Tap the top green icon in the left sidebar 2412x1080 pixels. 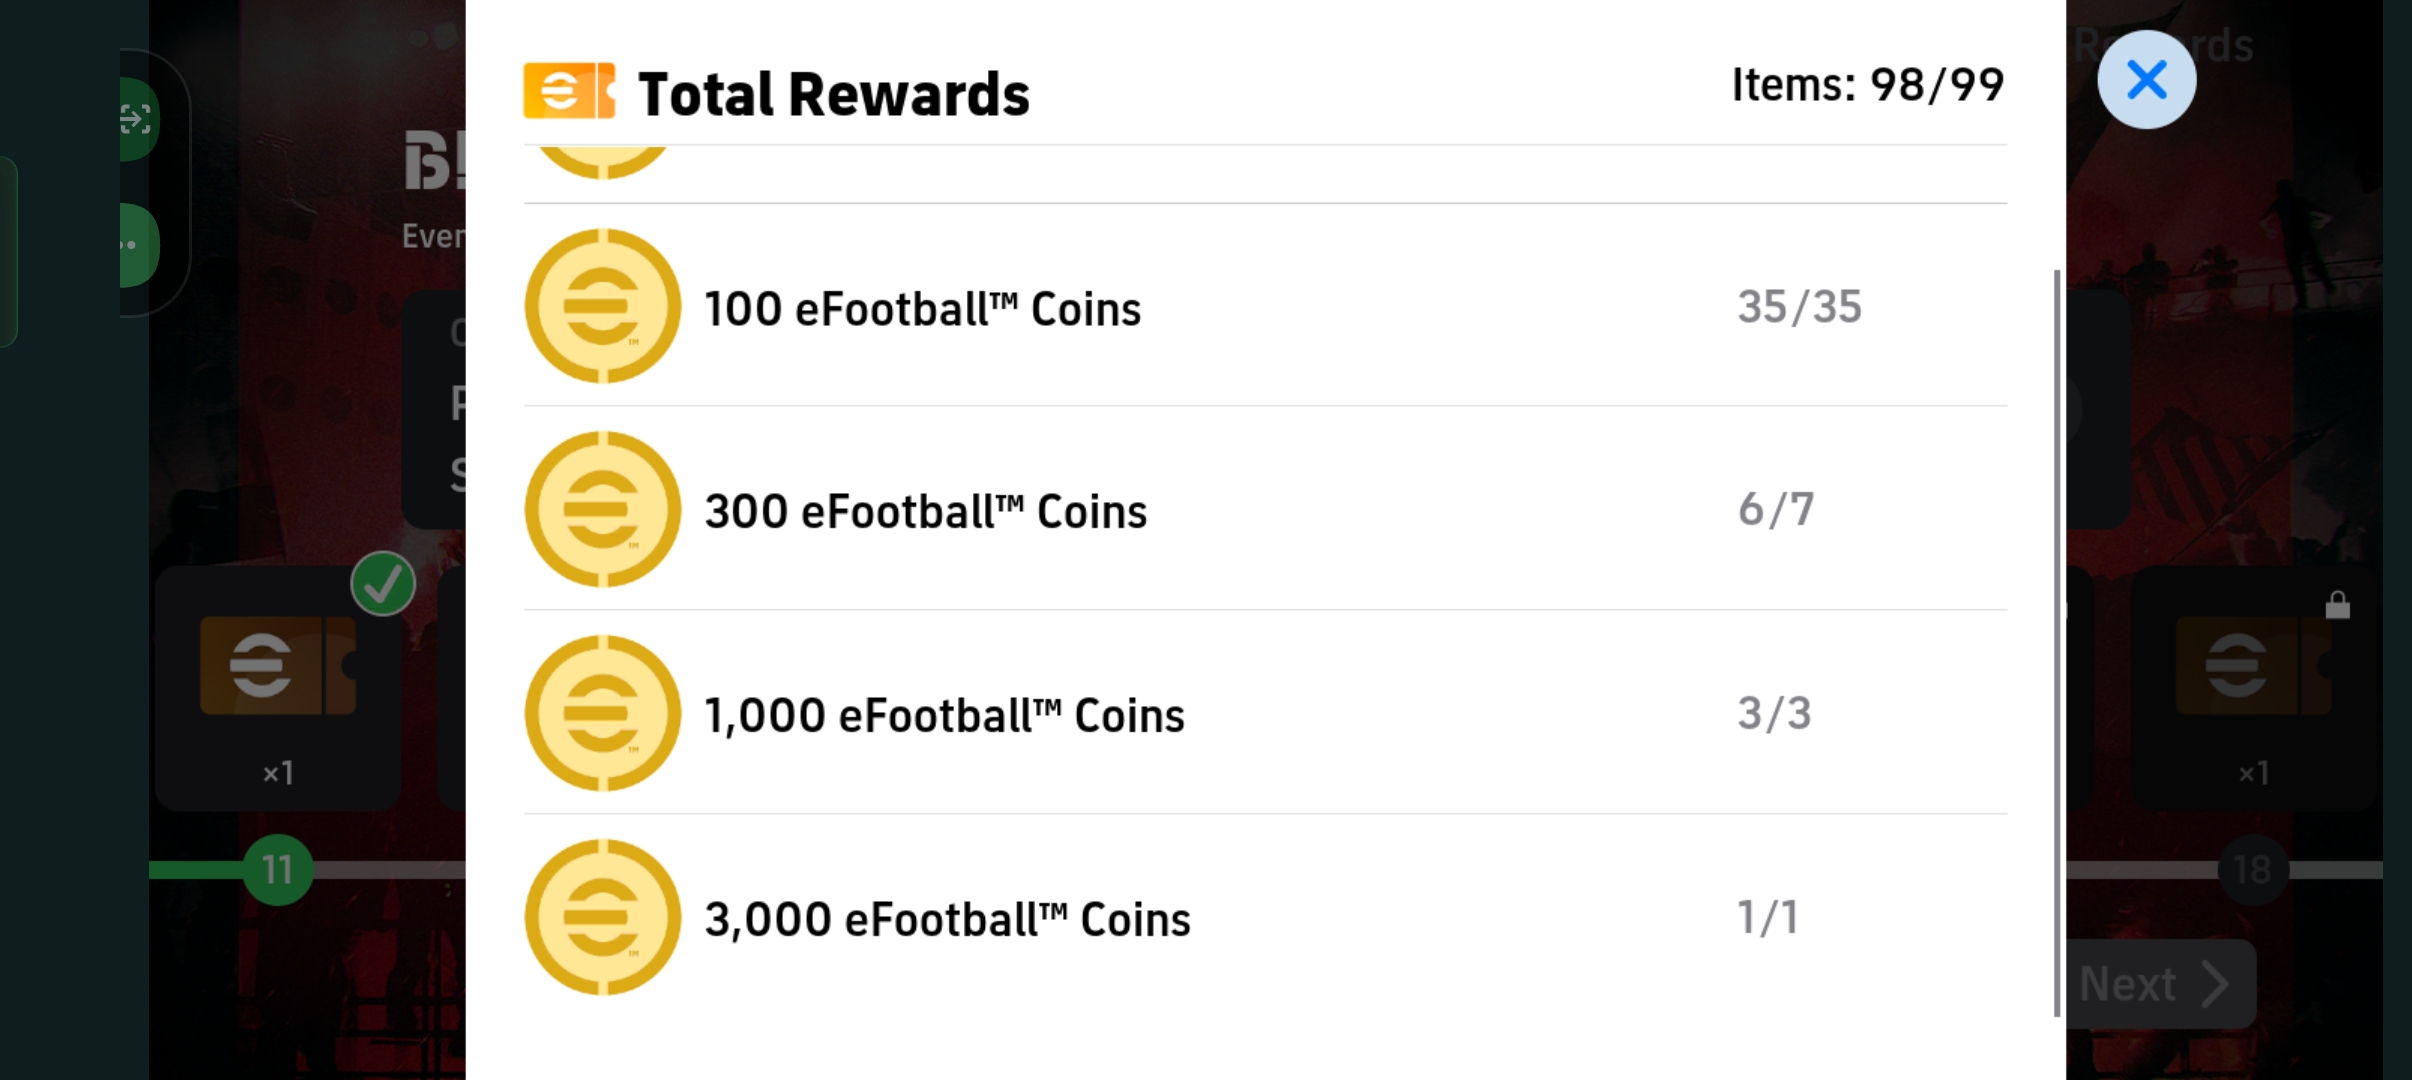[x=138, y=120]
